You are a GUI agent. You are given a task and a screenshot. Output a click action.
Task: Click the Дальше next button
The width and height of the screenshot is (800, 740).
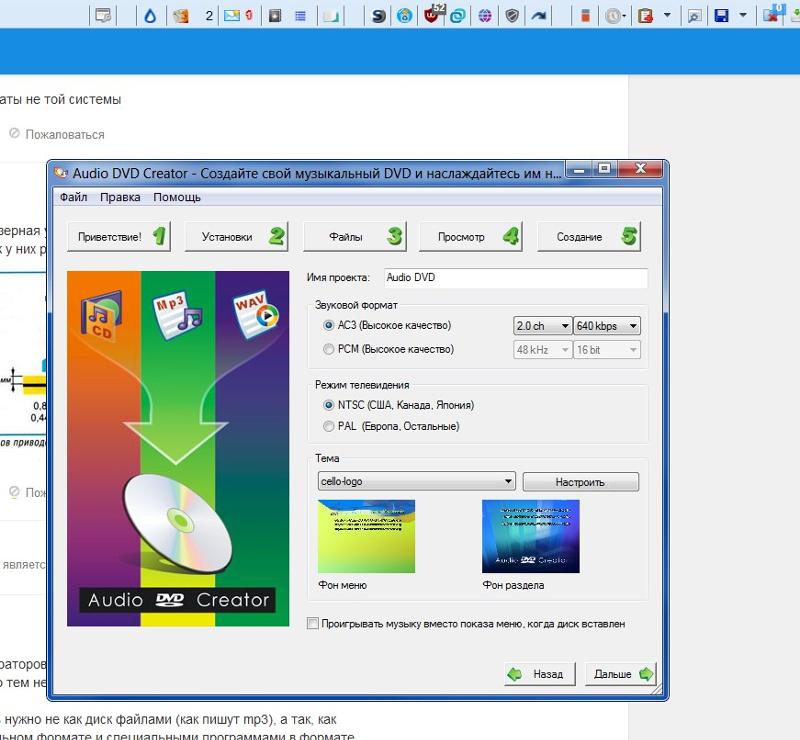coord(620,674)
